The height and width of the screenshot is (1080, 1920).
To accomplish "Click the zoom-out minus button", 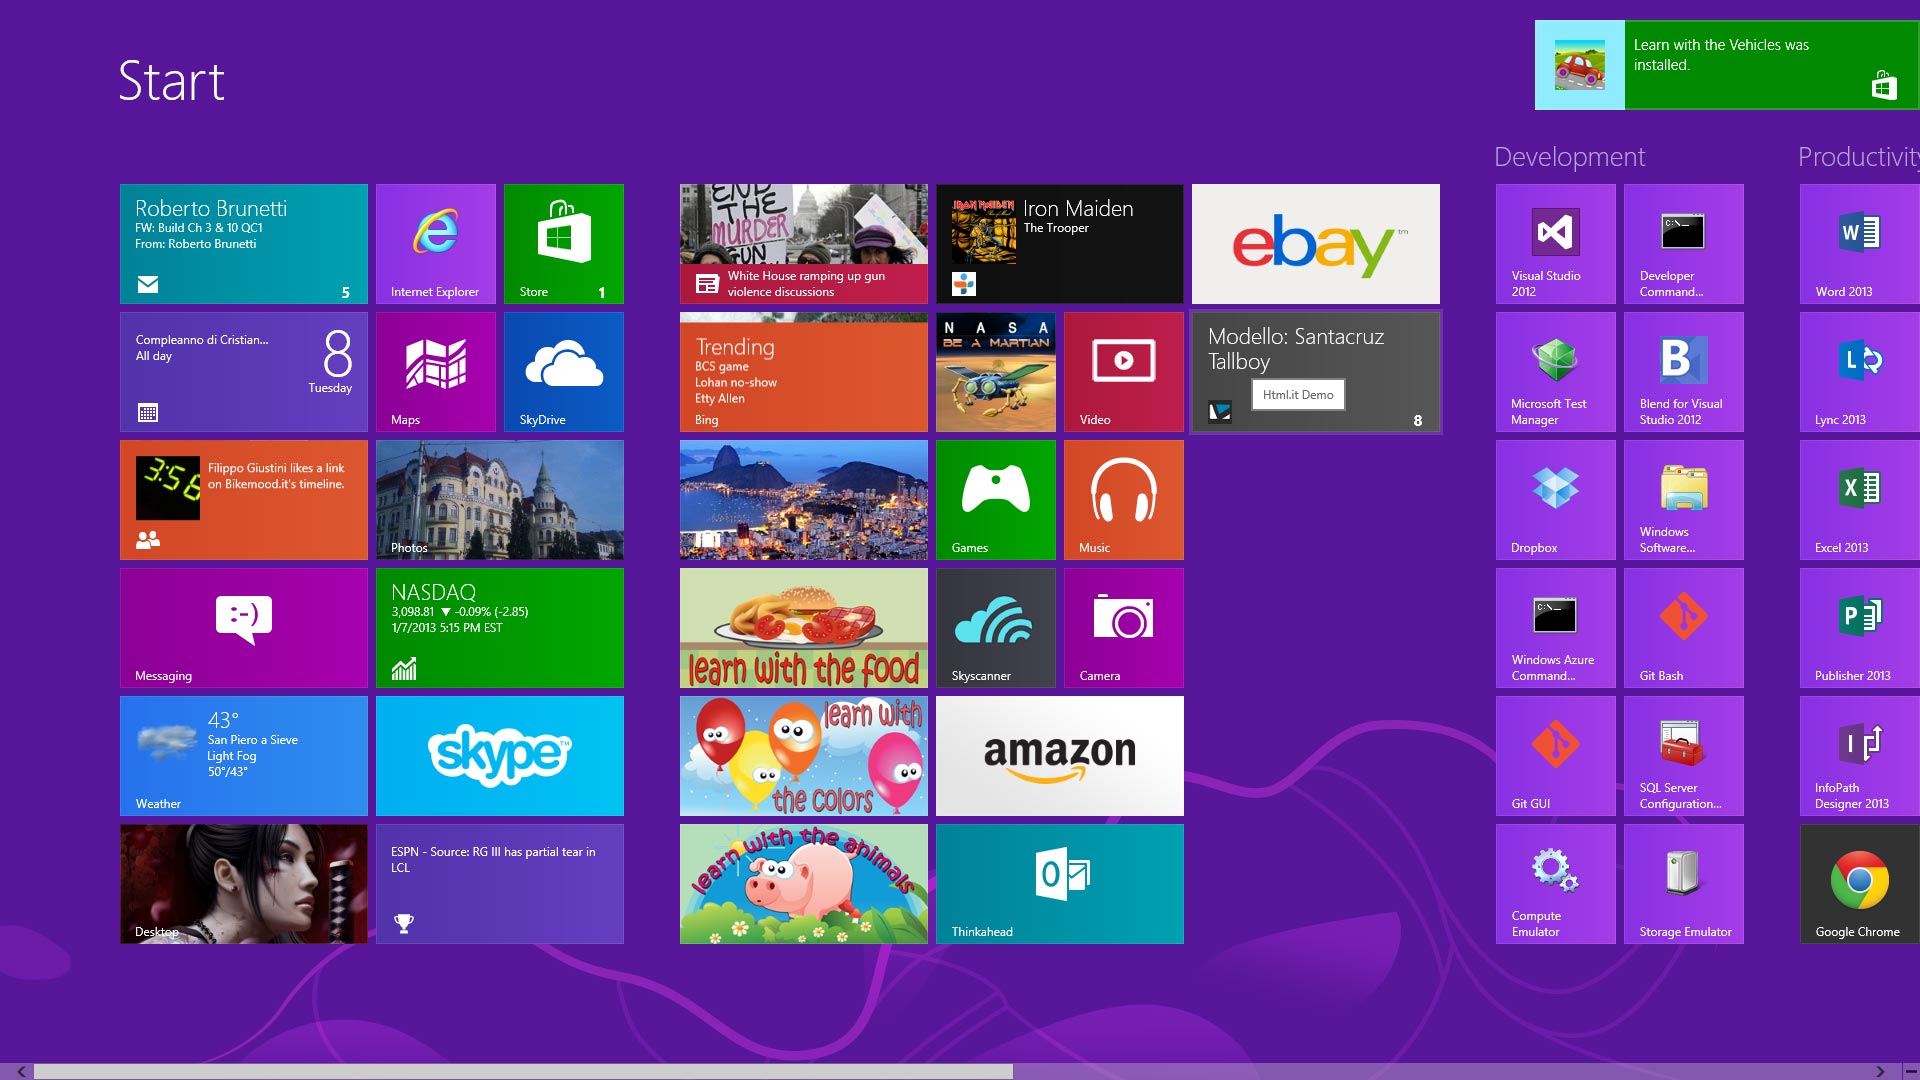I will 1910,1071.
